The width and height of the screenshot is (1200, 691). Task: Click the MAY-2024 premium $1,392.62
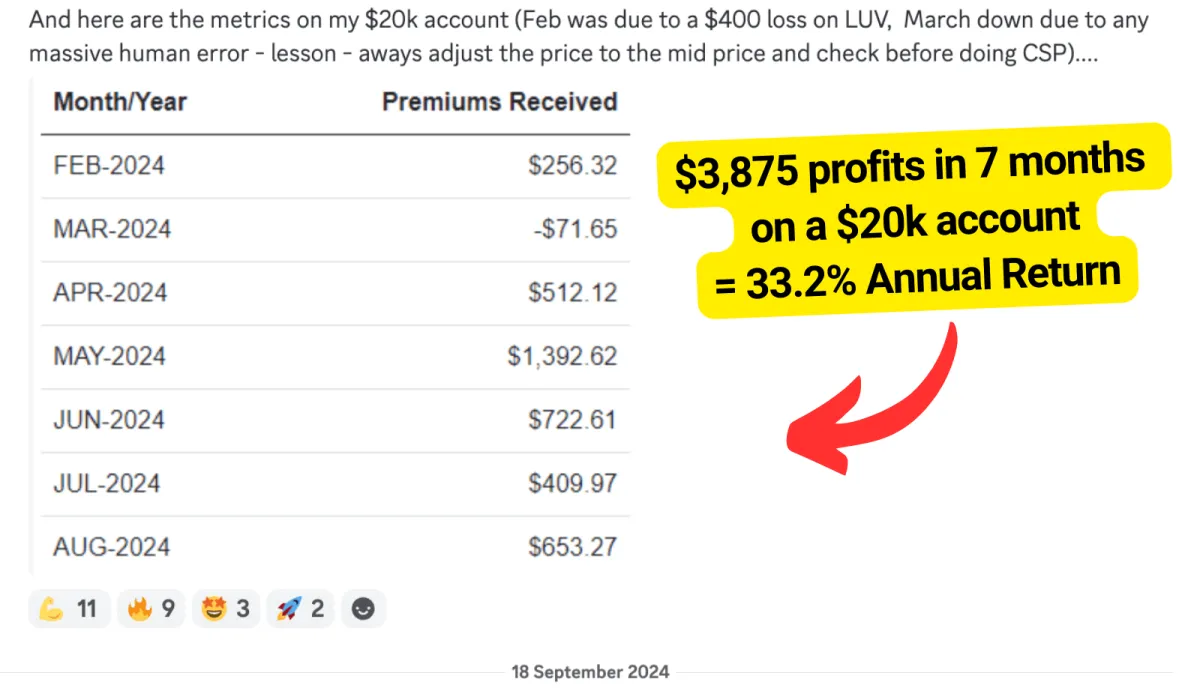(x=562, y=356)
